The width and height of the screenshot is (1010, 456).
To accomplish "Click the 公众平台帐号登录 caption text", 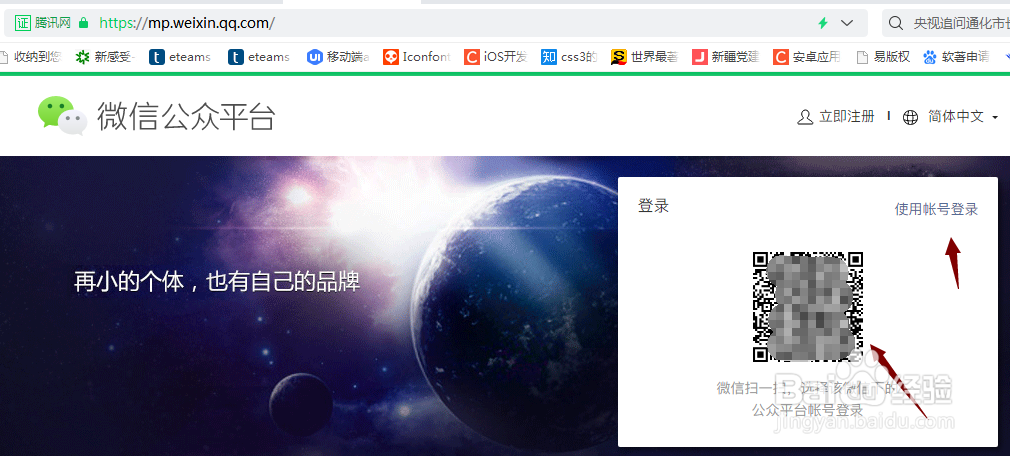I will pyautogui.click(x=807, y=410).
